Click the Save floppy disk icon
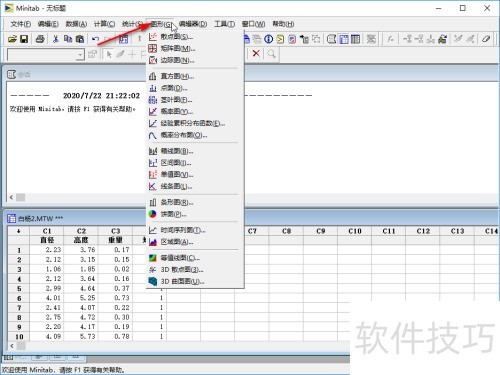This screenshot has height=375, width=500. [24, 39]
